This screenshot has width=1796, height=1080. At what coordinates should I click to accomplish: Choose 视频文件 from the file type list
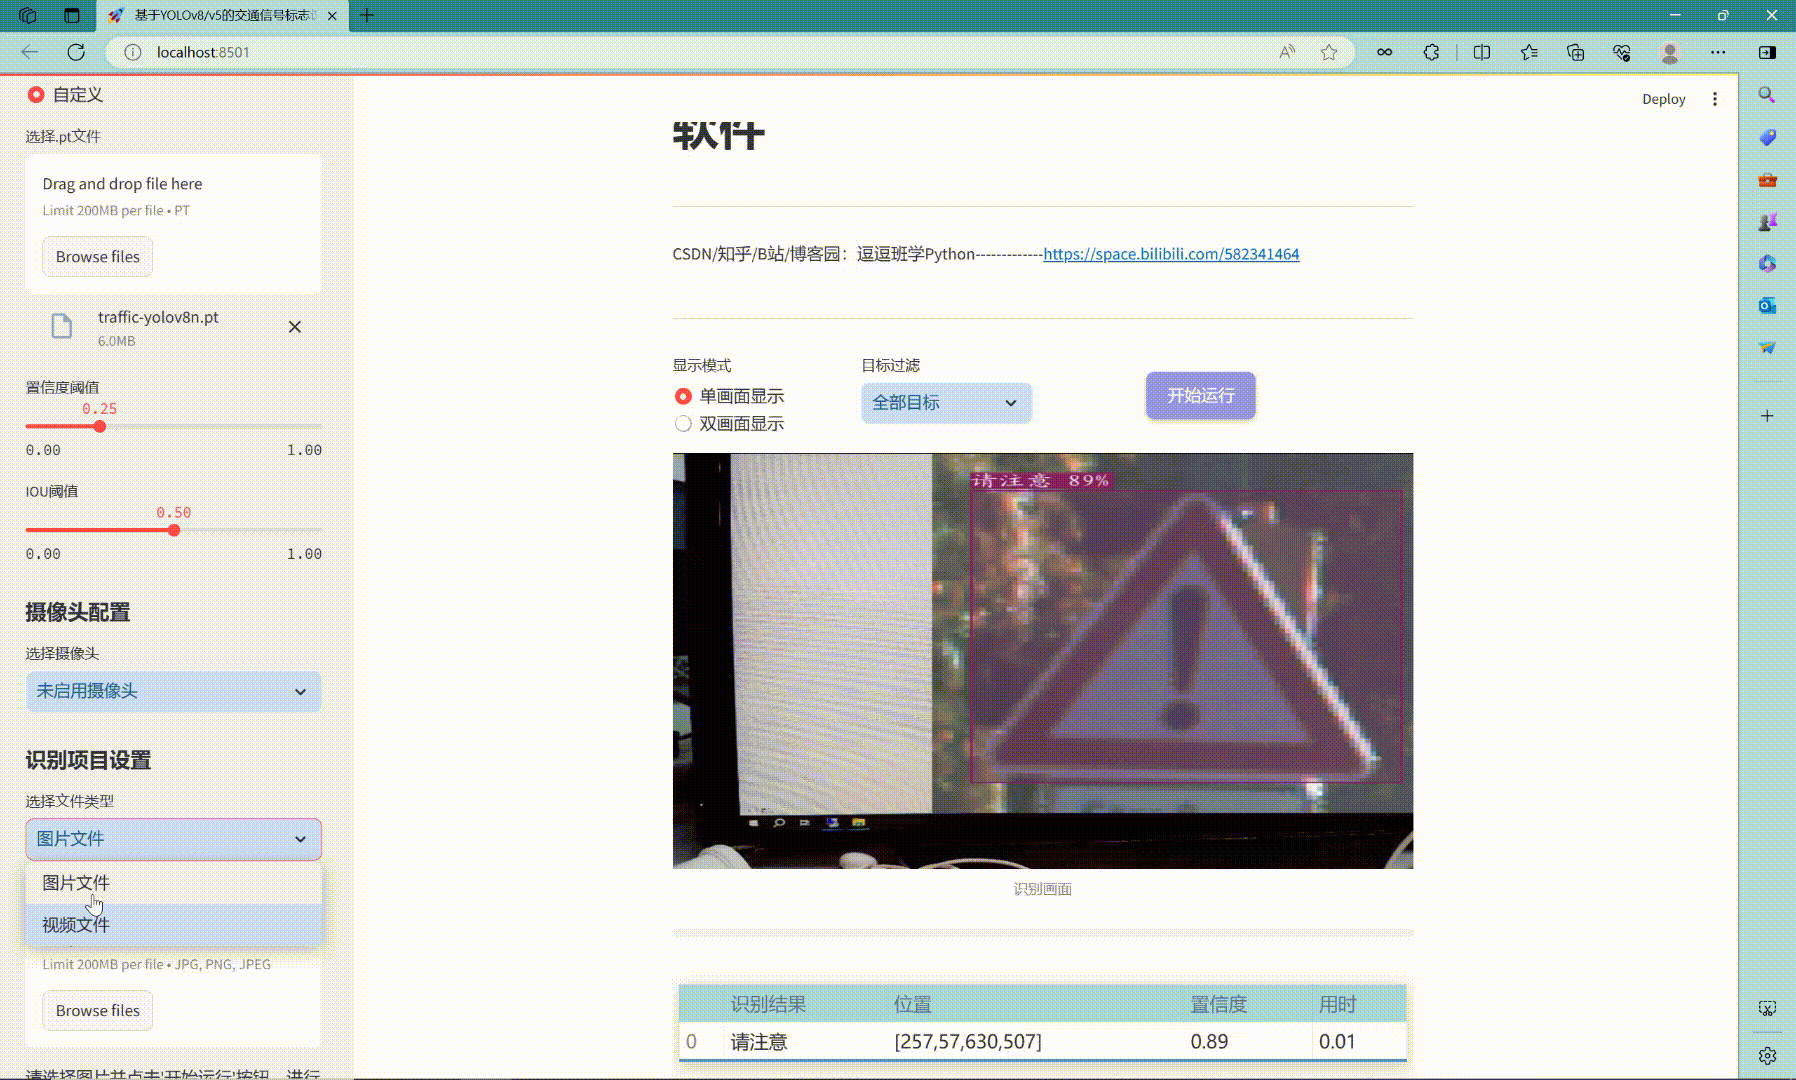[x=74, y=925]
